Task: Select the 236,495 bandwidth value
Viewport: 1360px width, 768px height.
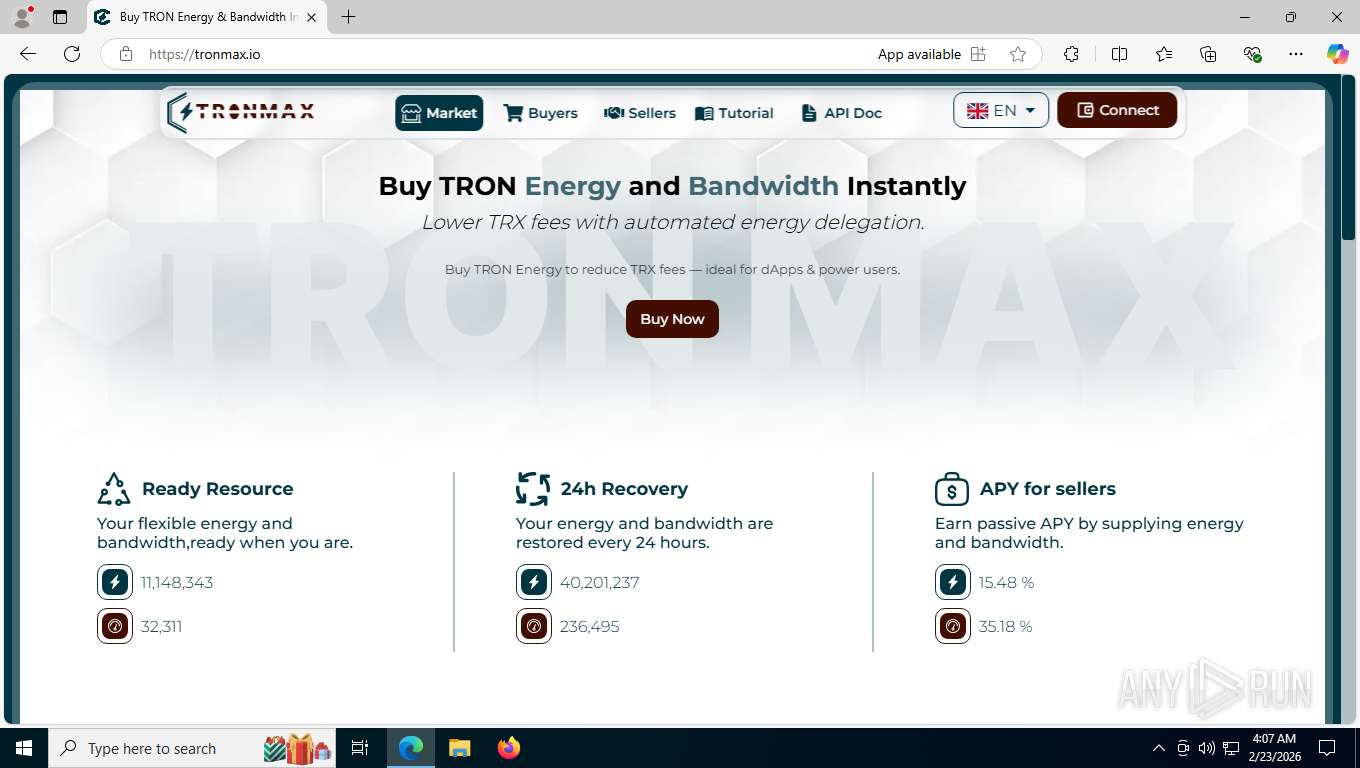Action: (590, 626)
